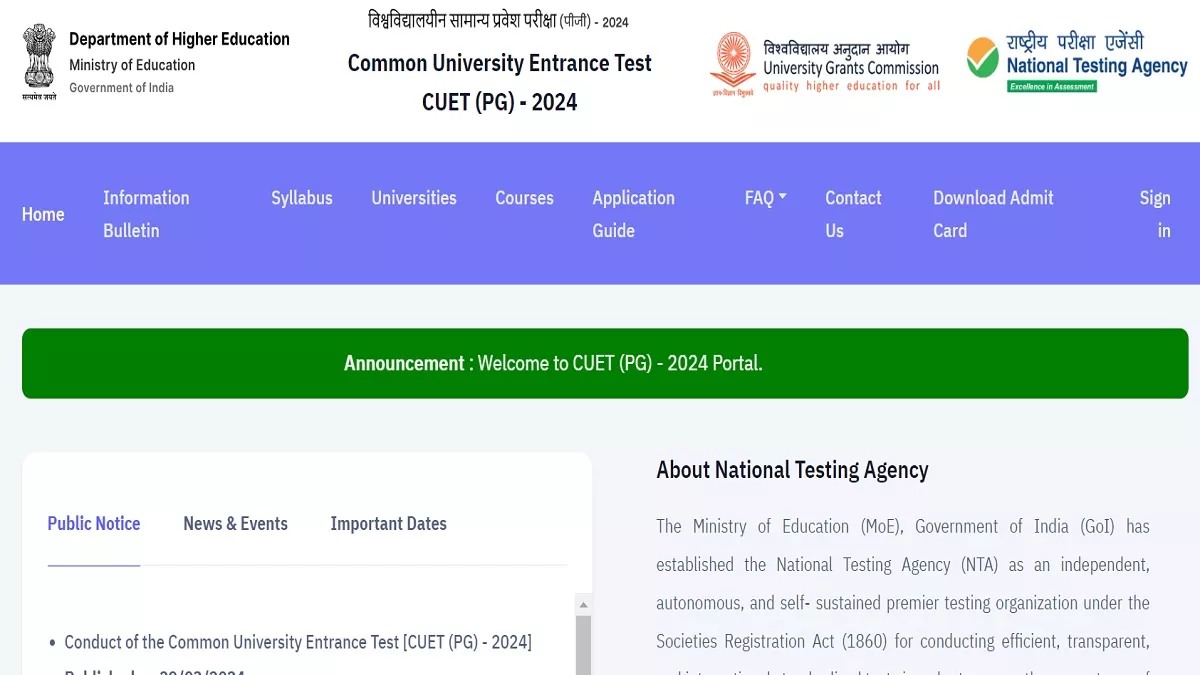The height and width of the screenshot is (675, 1200).
Task: Click the National Testing Agency logo
Action: (1077, 62)
